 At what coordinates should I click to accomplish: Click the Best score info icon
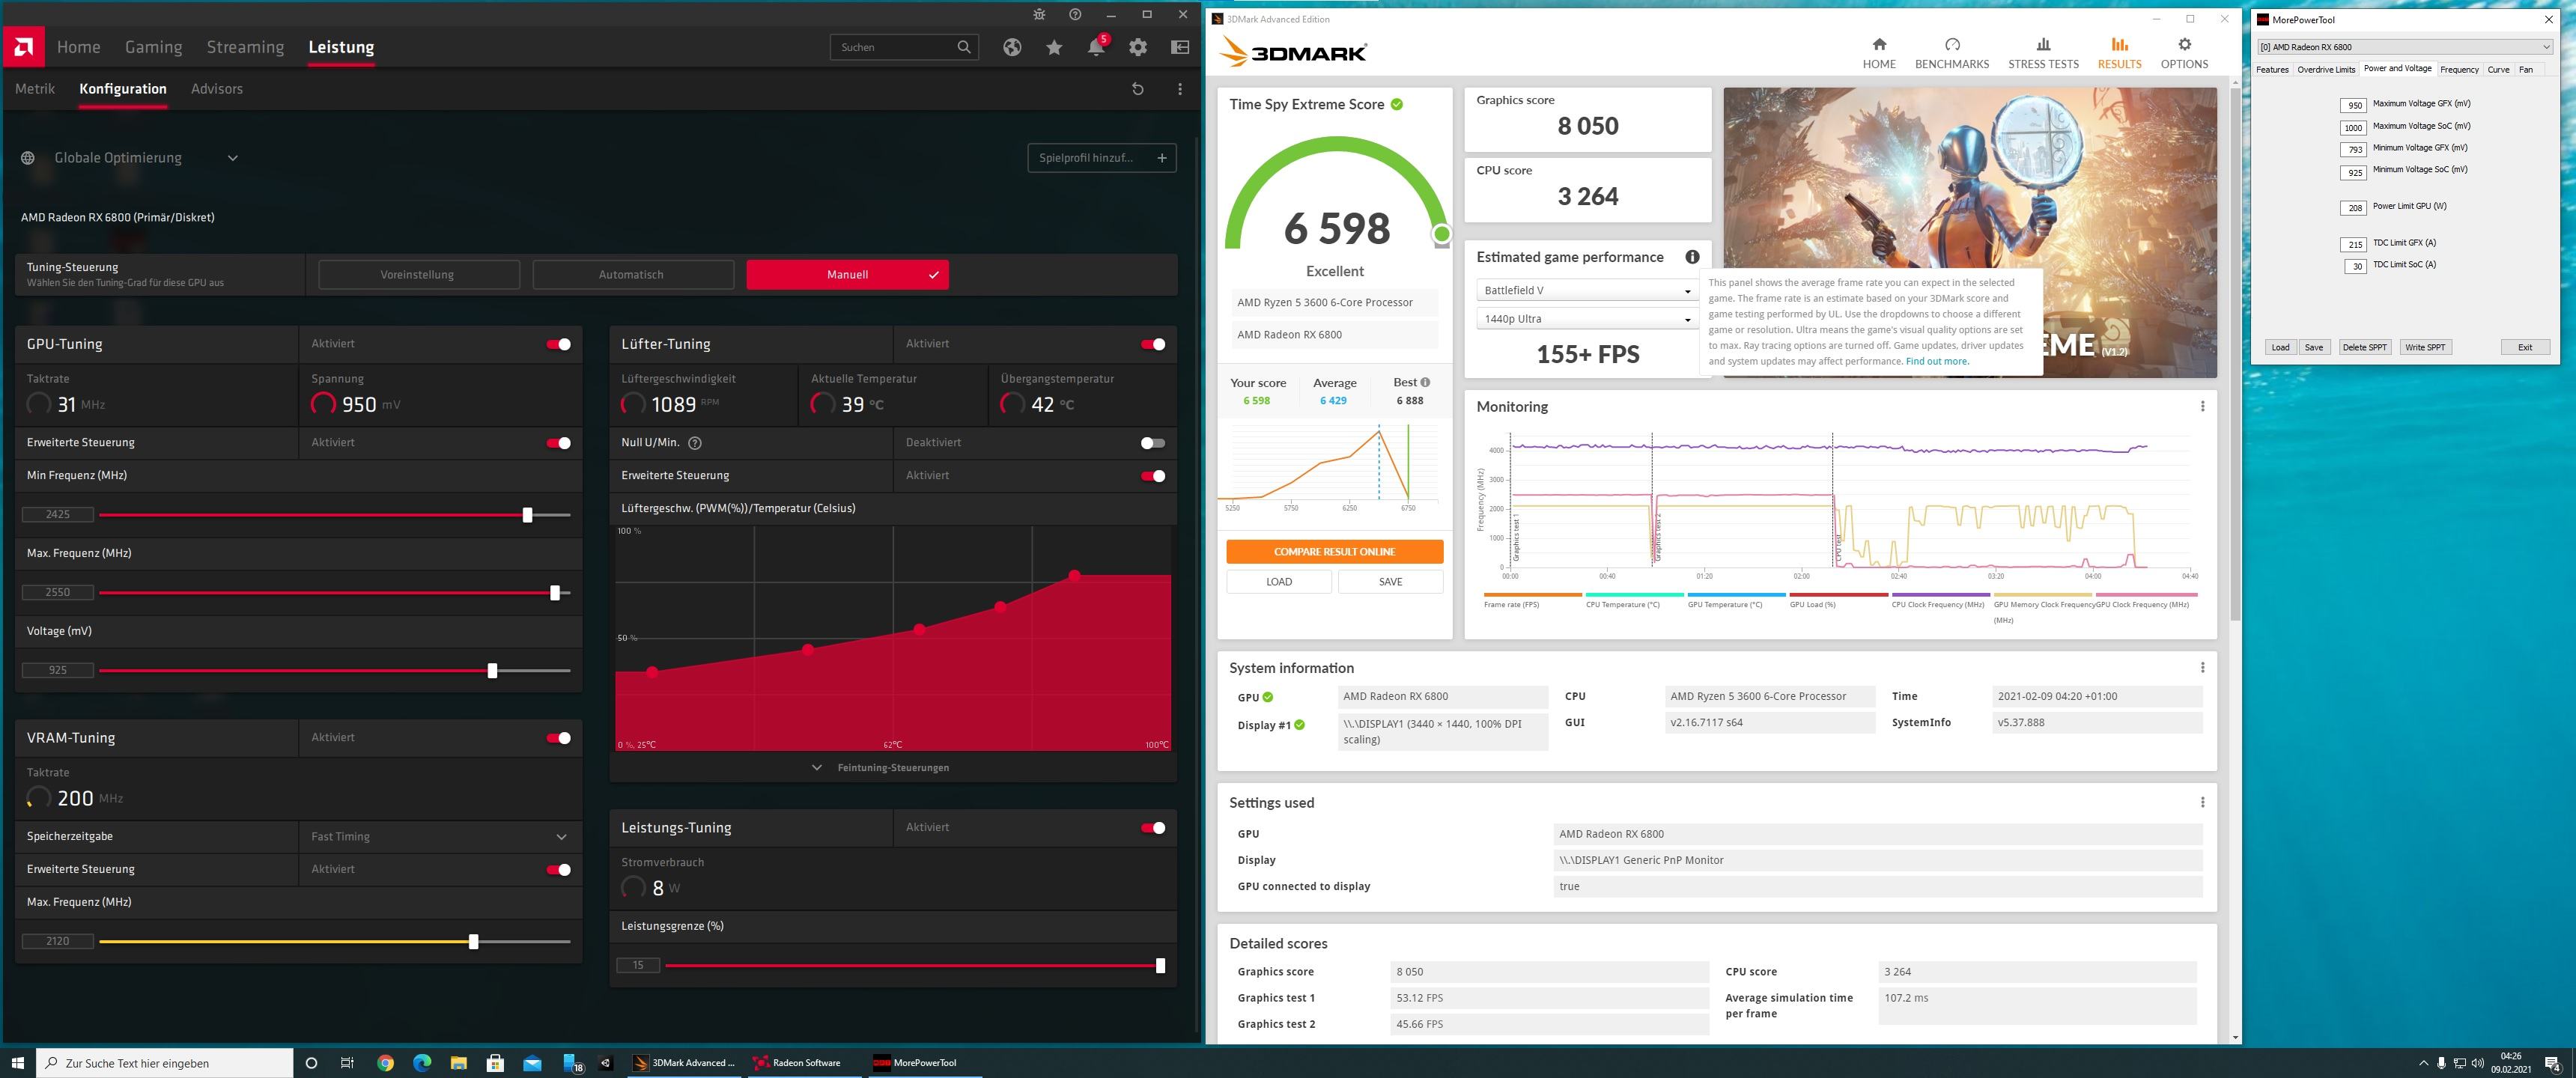[x=1425, y=382]
